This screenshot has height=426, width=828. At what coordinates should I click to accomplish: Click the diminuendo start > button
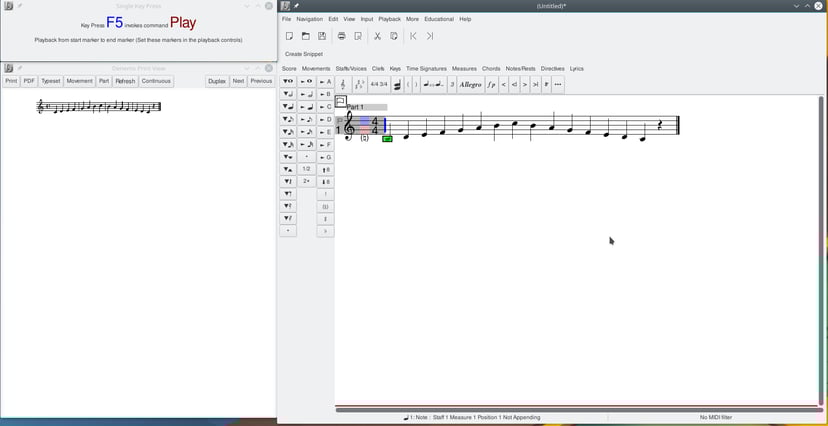pyautogui.click(x=525, y=84)
